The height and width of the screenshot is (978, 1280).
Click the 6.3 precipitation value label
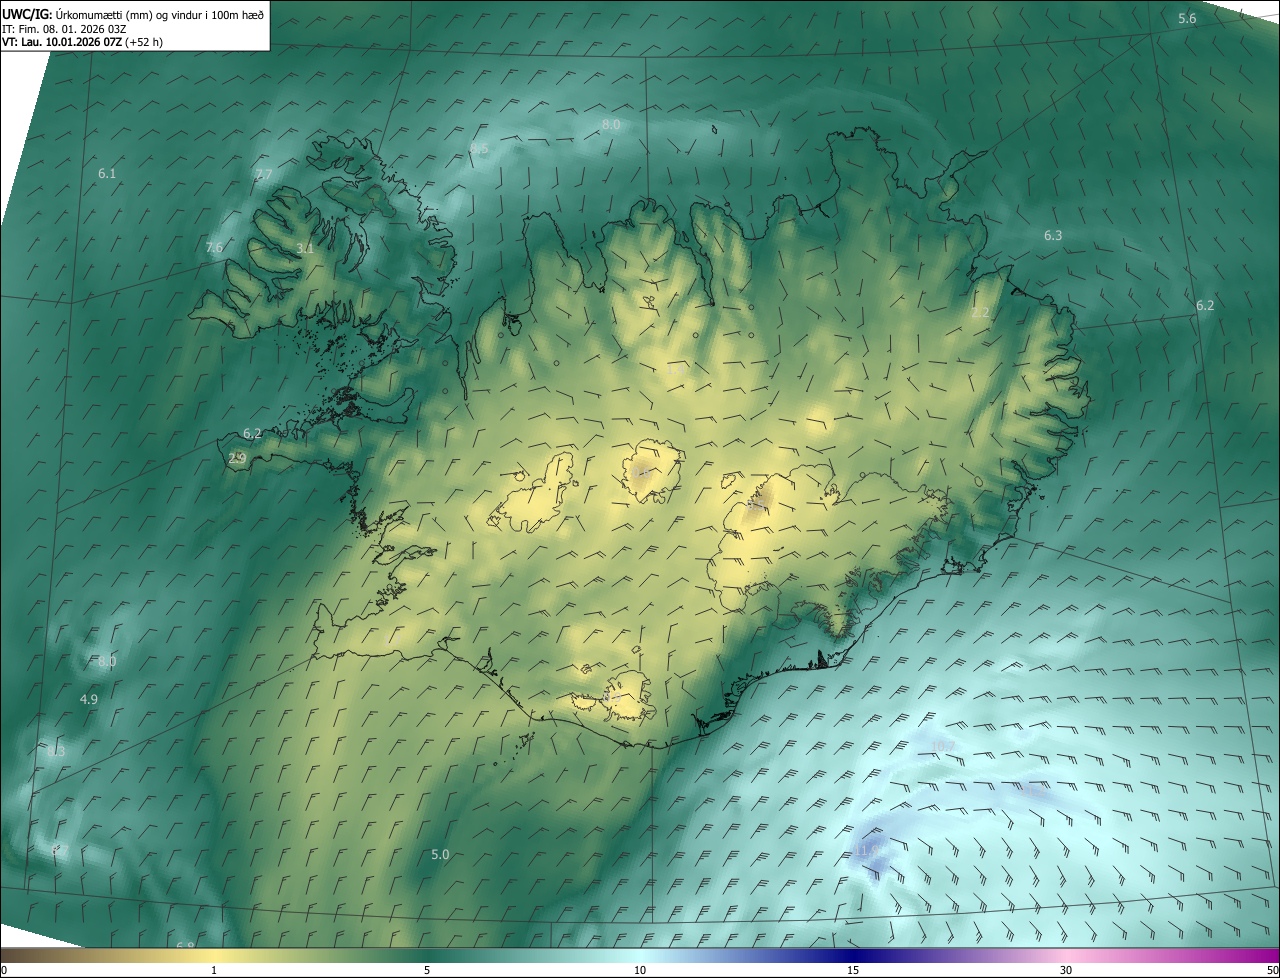click(x=1053, y=235)
